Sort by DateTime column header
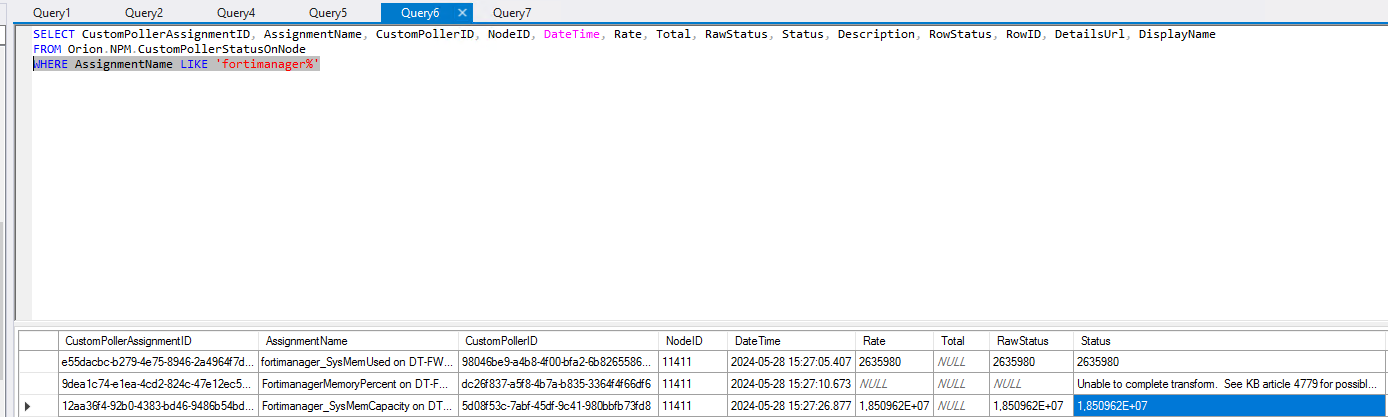This screenshot has width=1388, height=417. tap(791, 341)
